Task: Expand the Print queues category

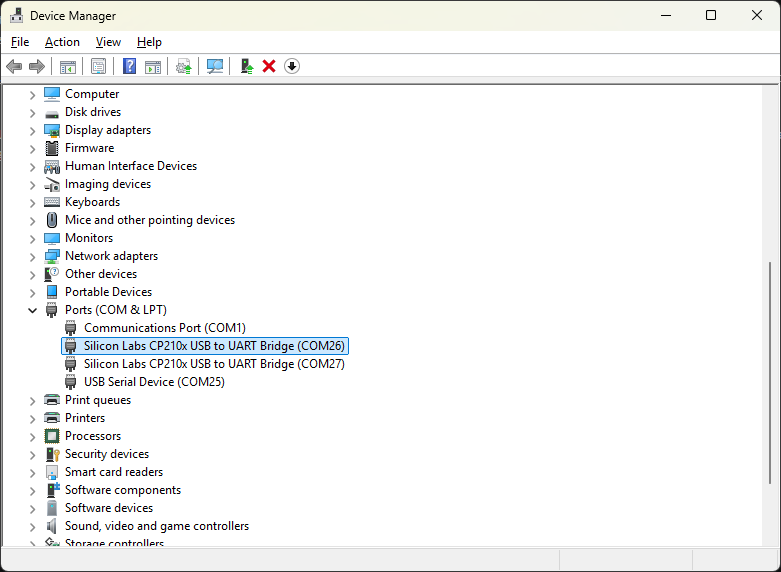Action: point(32,401)
